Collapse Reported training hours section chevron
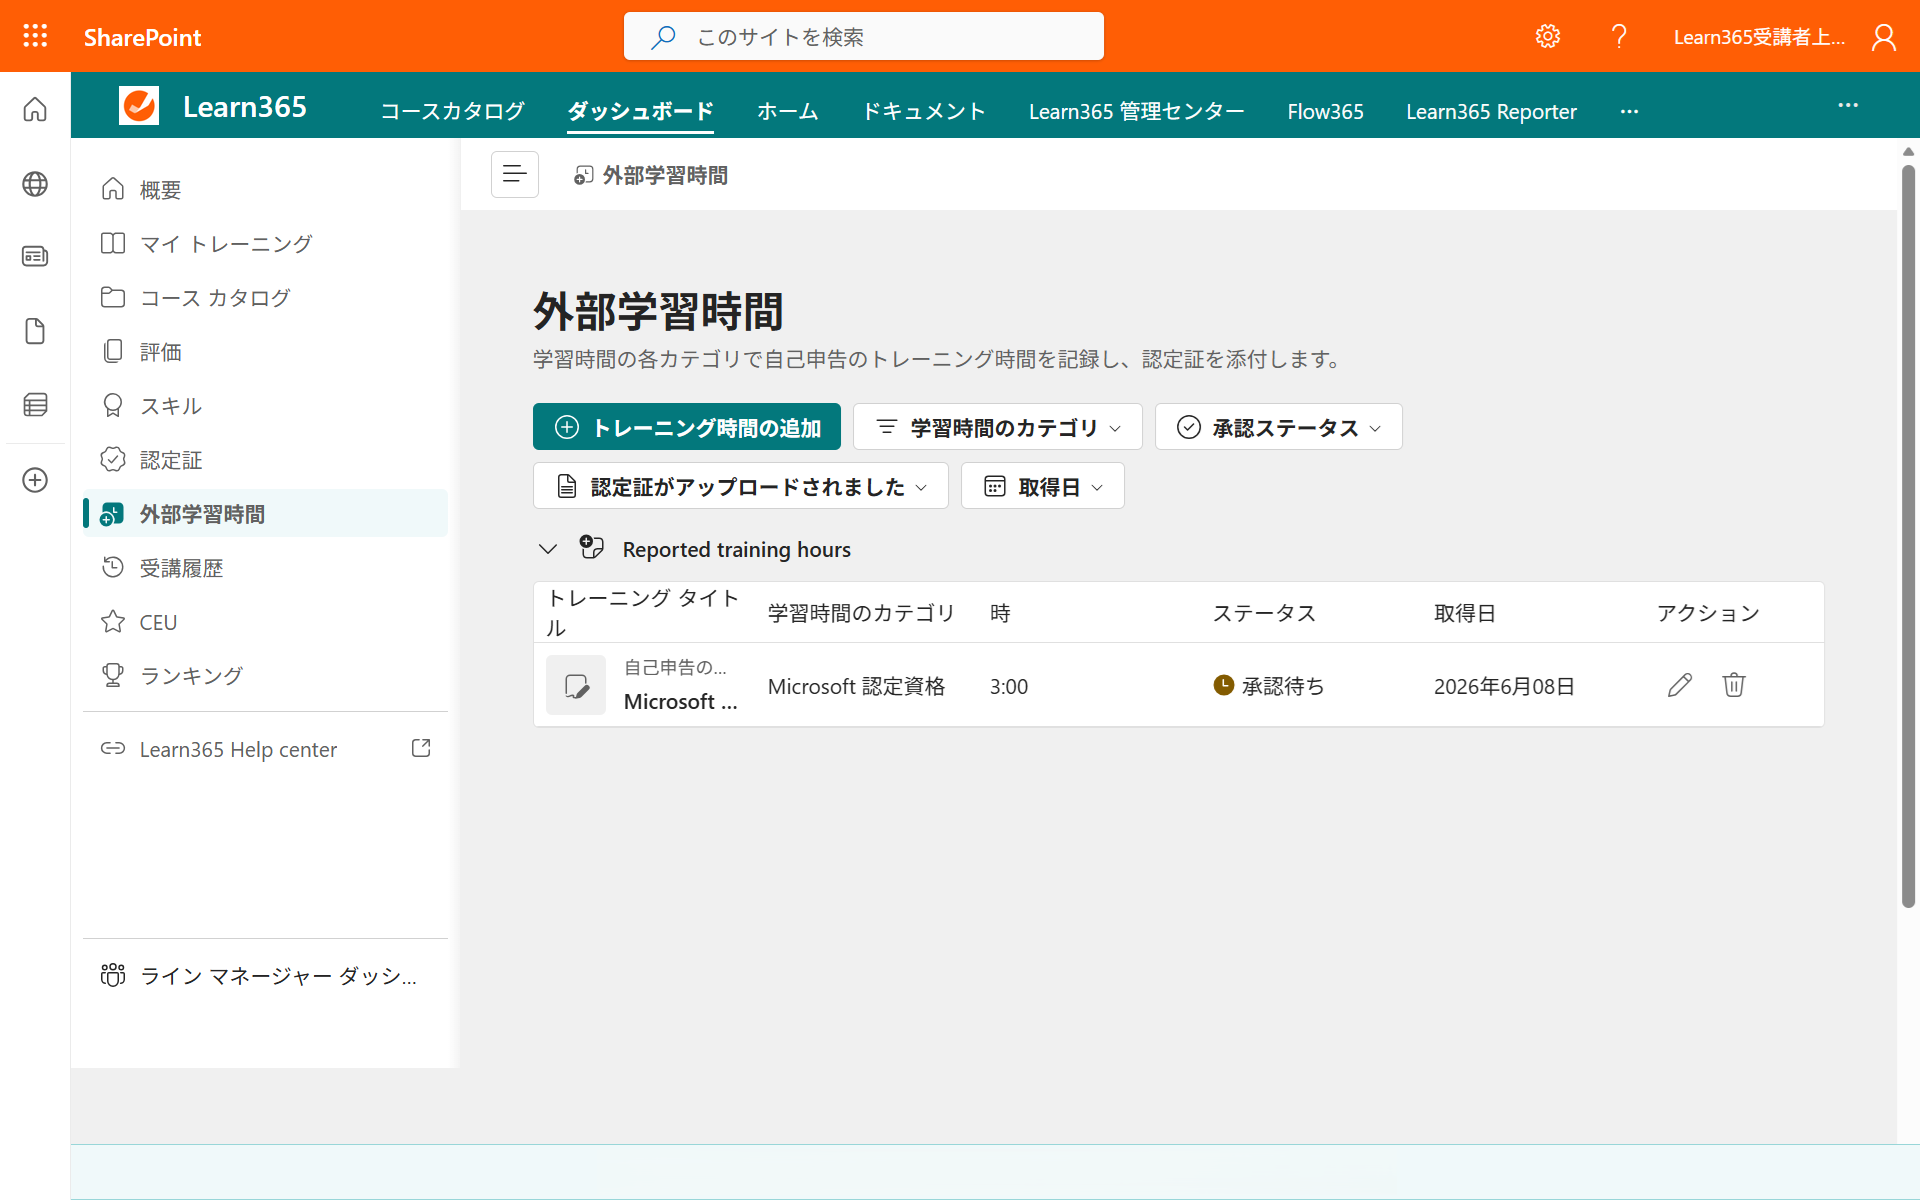1920x1200 pixels. [547, 549]
